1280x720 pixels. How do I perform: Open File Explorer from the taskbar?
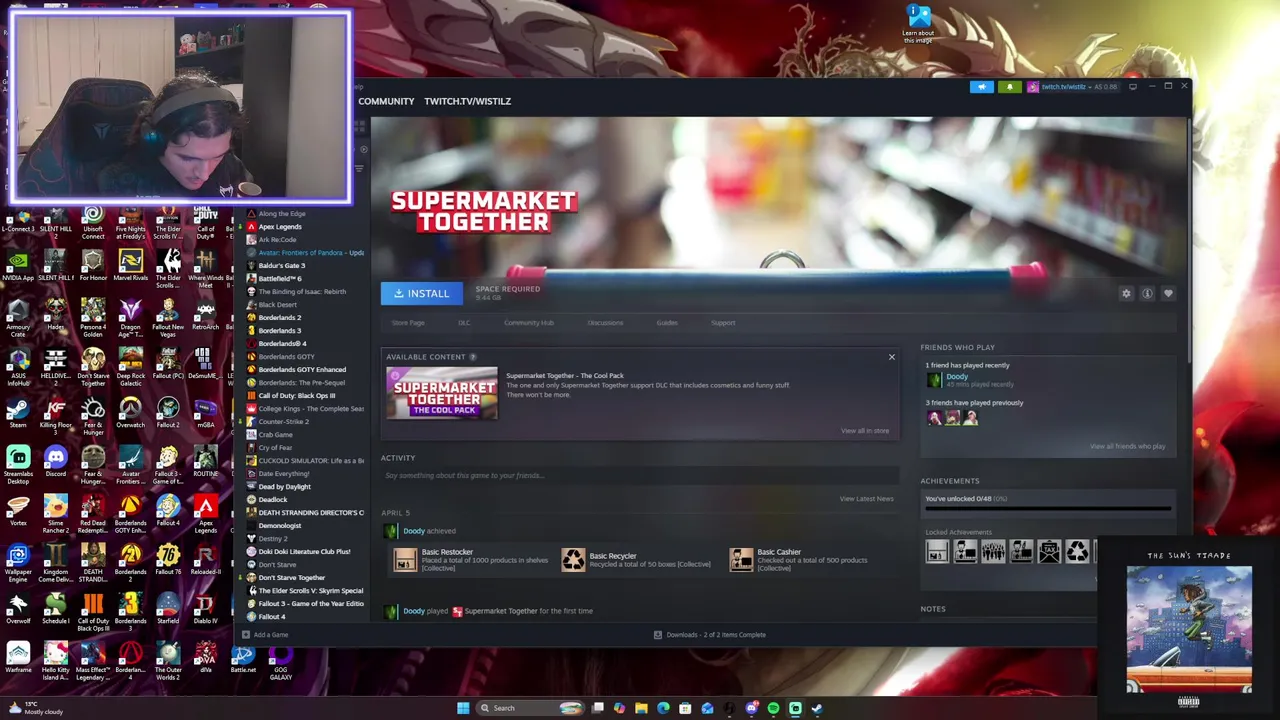[x=641, y=708]
